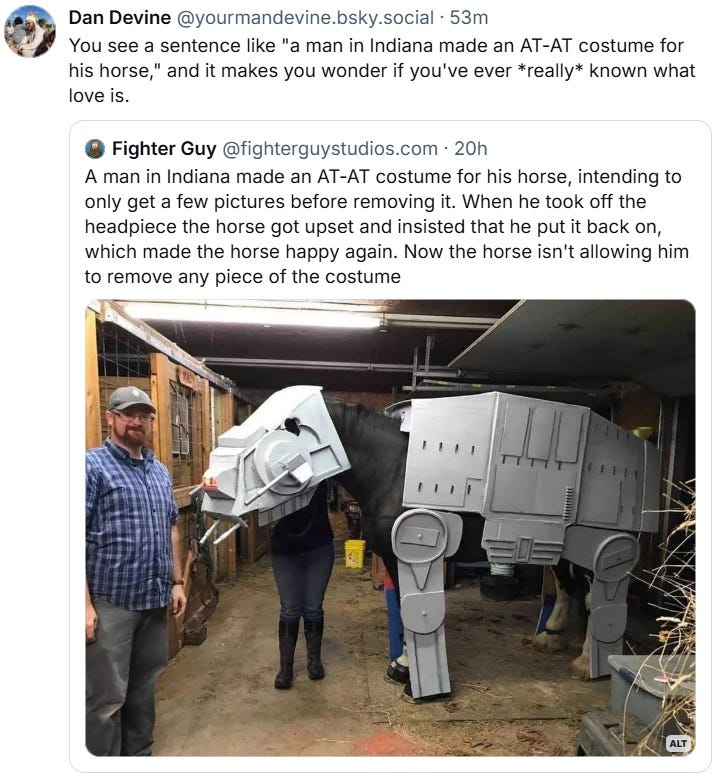Open the 53m post timestamp

(469, 18)
